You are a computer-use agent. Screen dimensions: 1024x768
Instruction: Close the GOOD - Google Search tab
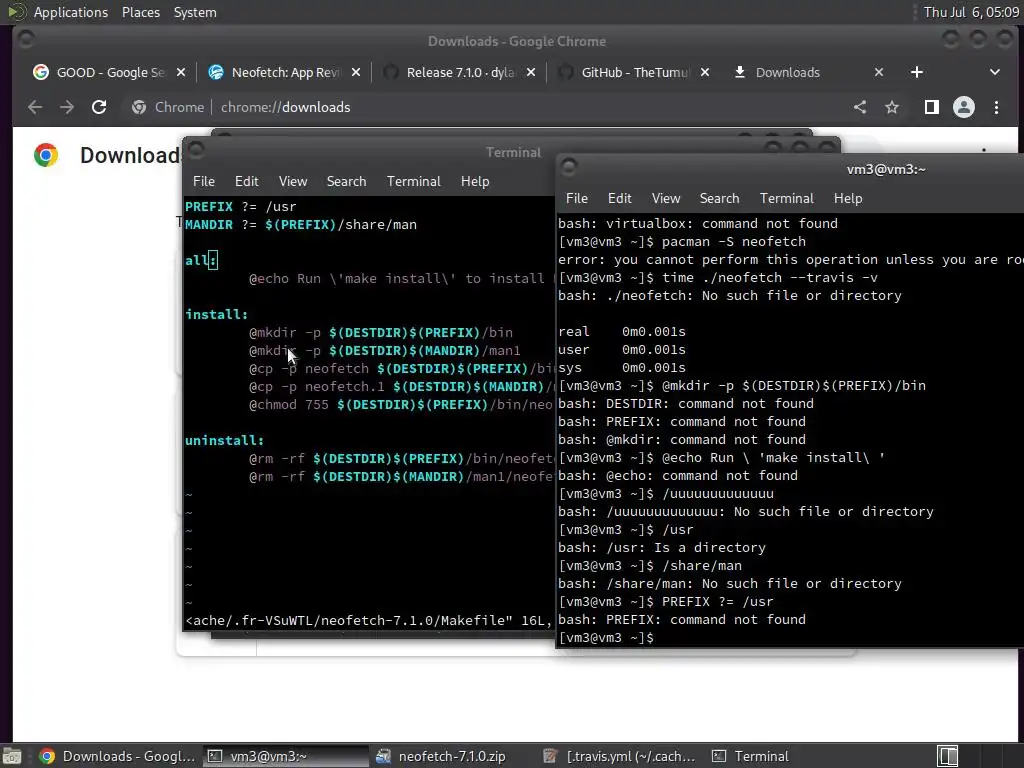(x=181, y=72)
